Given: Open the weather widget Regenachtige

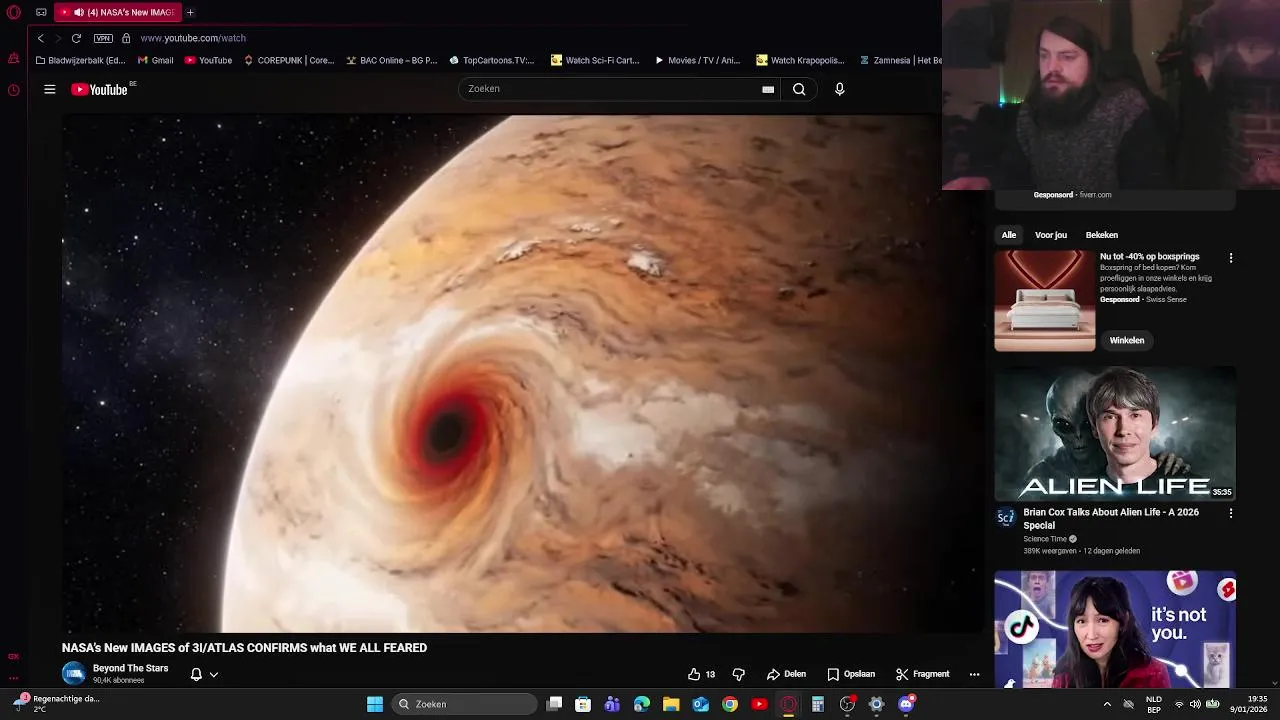Looking at the screenshot, I should [x=56, y=704].
